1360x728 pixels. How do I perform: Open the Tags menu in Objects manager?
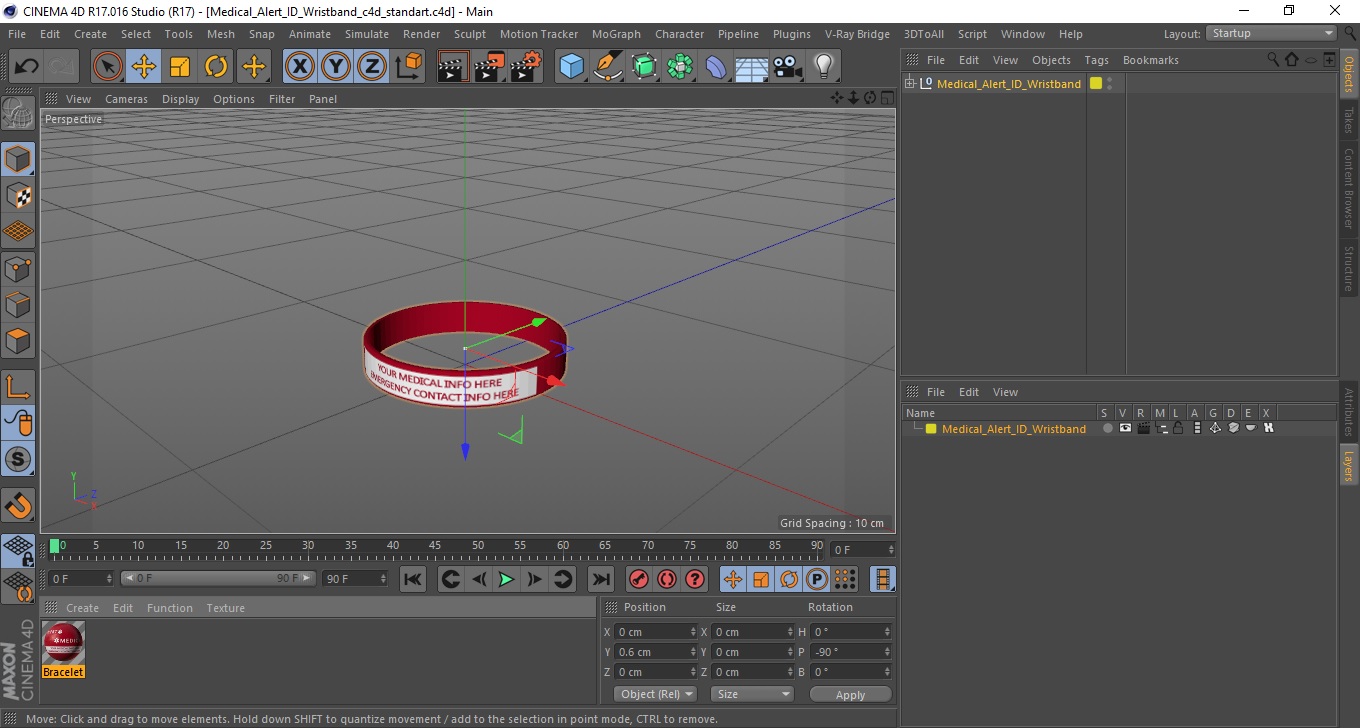point(1097,60)
